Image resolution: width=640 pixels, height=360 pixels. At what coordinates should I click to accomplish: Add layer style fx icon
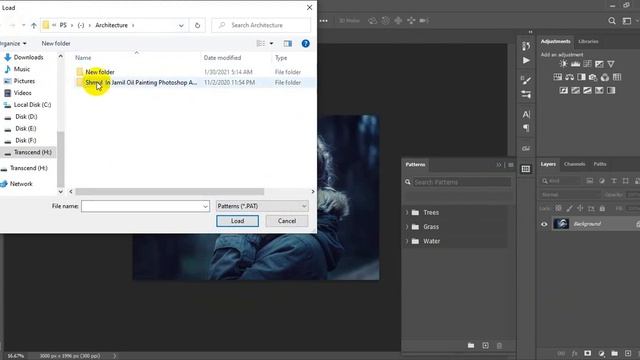(574, 353)
